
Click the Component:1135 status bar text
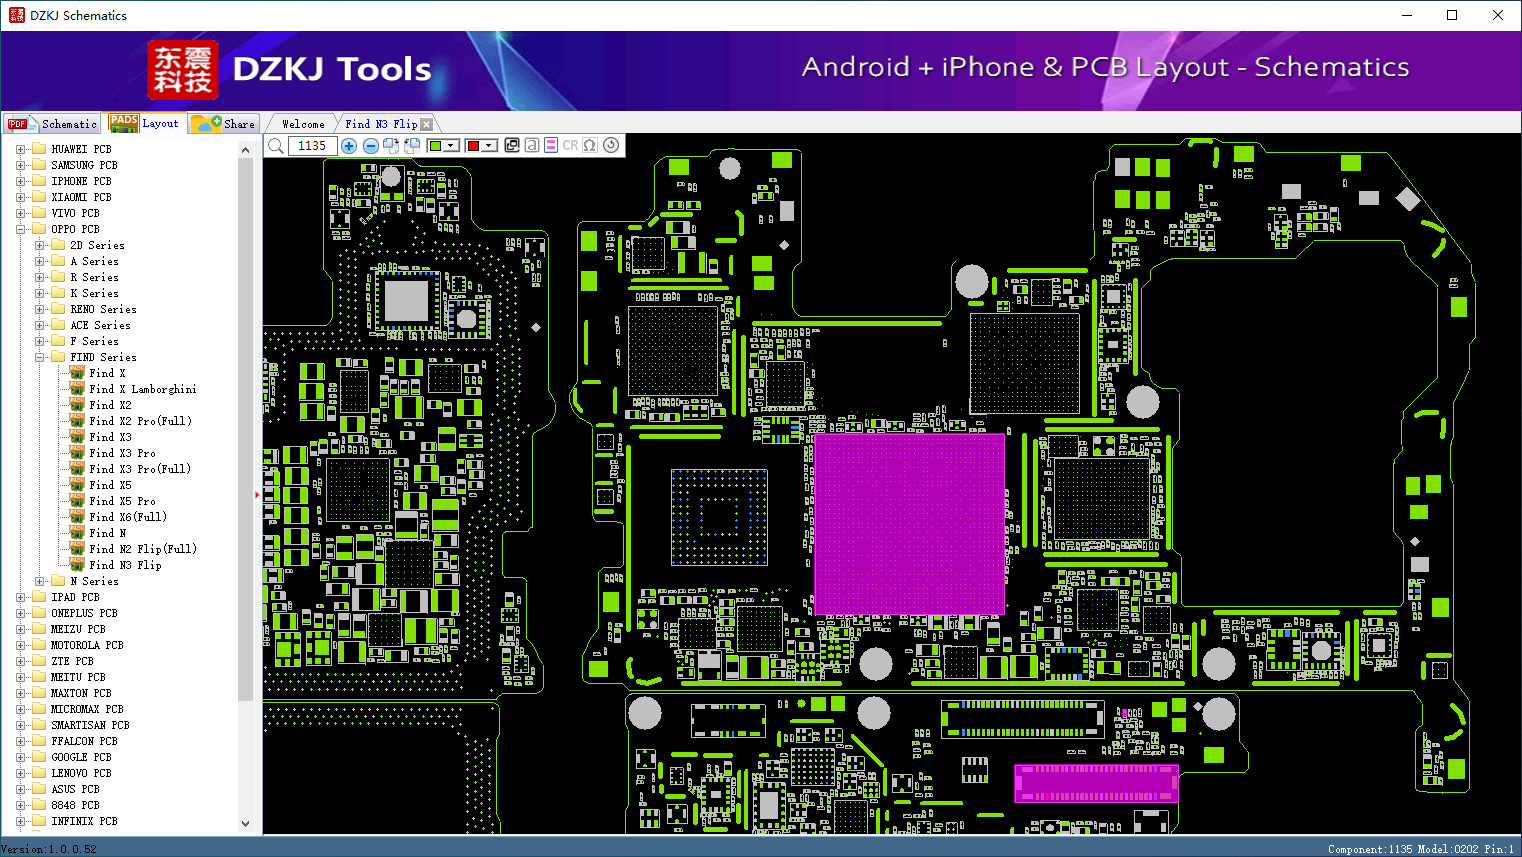[x=1370, y=849]
